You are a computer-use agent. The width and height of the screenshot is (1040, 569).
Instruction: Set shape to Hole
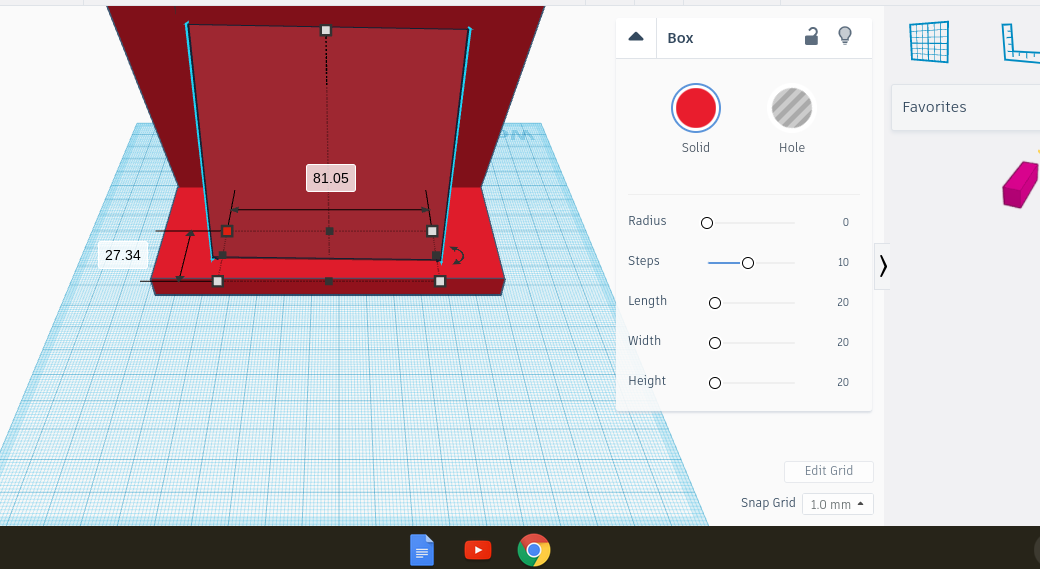pos(792,108)
